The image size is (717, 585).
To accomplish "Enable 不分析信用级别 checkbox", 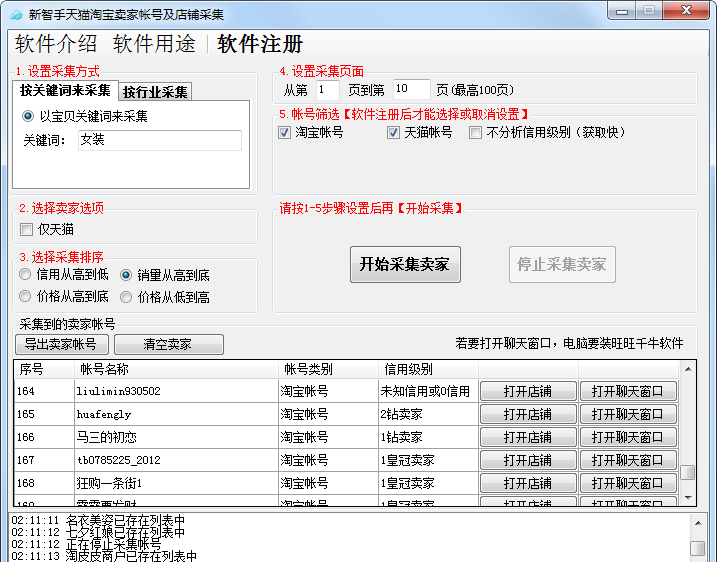I will point(476,133).
